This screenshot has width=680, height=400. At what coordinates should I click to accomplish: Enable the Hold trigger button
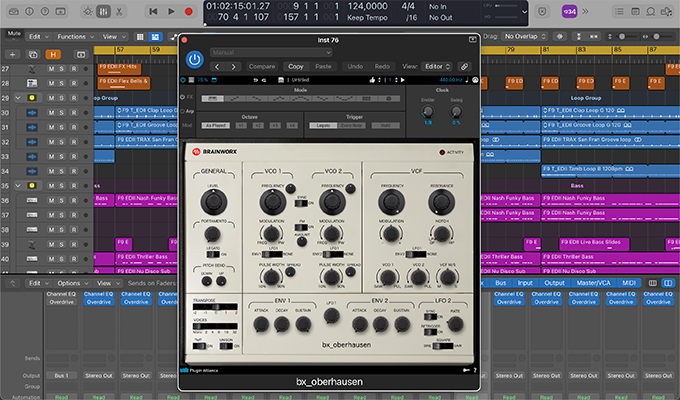click(386, 125)
